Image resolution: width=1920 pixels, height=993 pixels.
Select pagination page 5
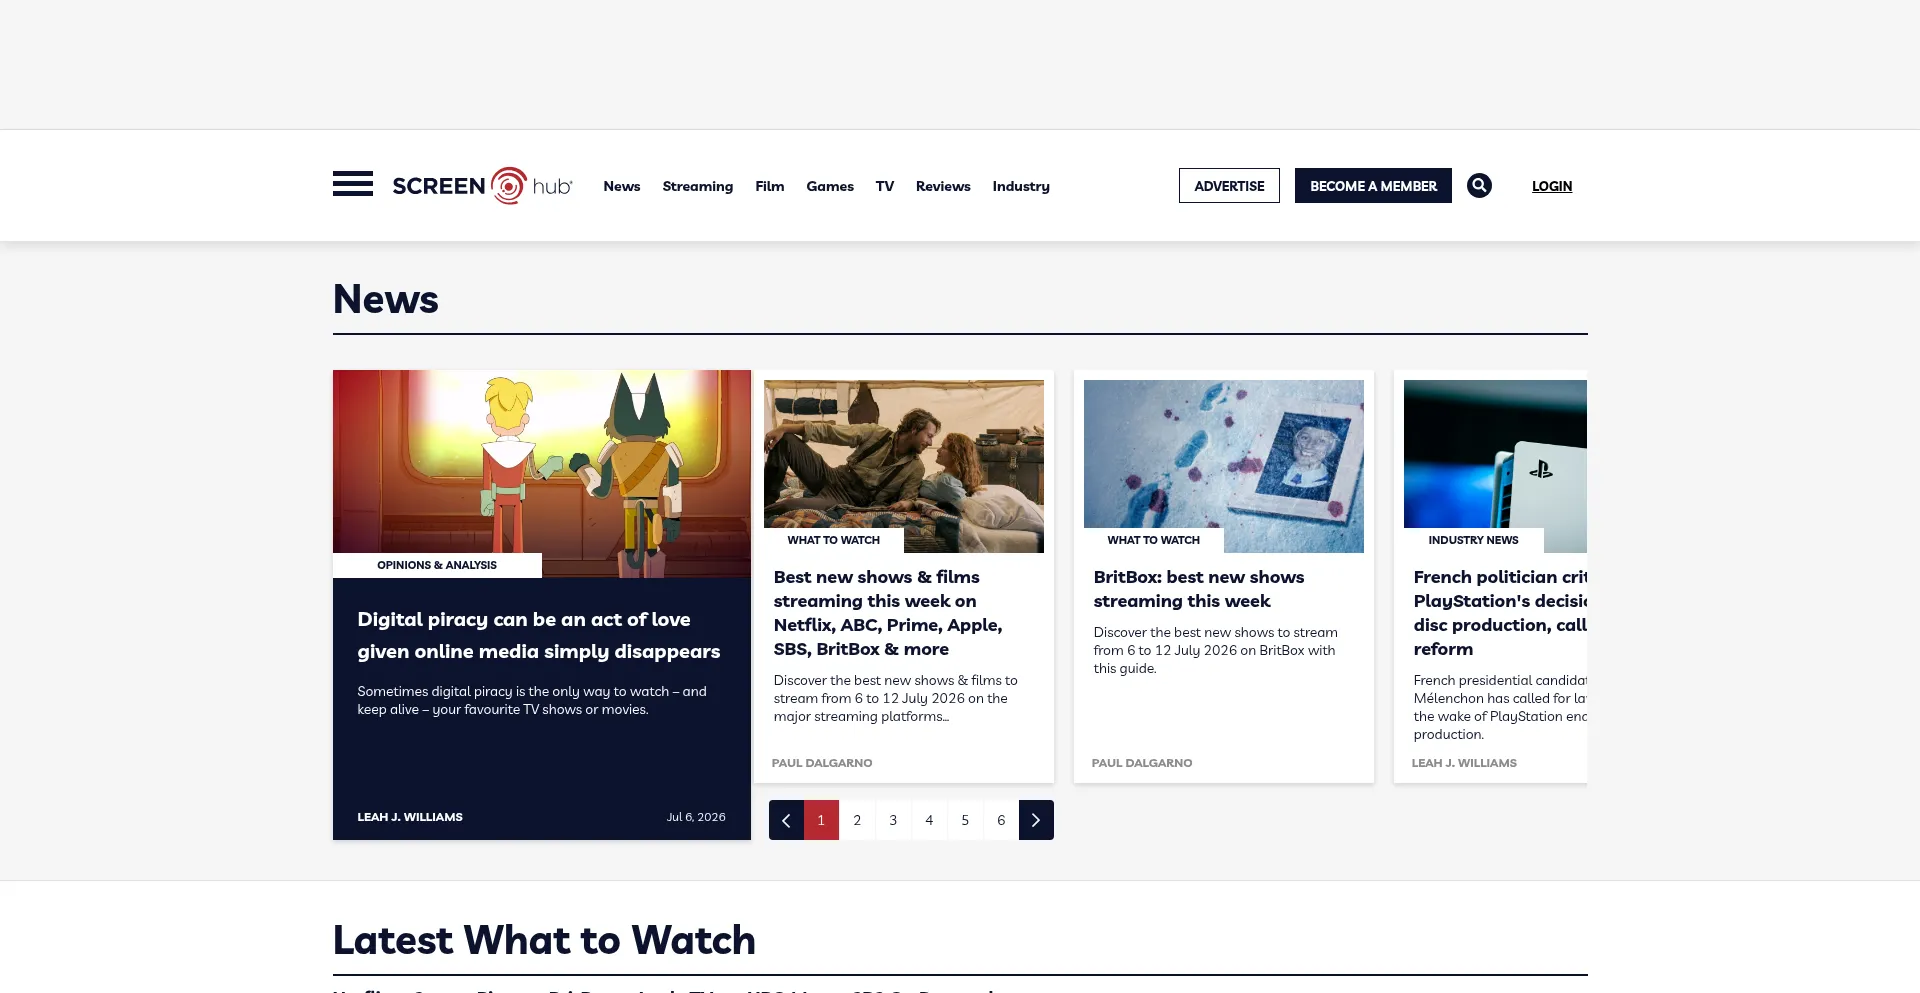pyautogui.click(x=965, y=820)
